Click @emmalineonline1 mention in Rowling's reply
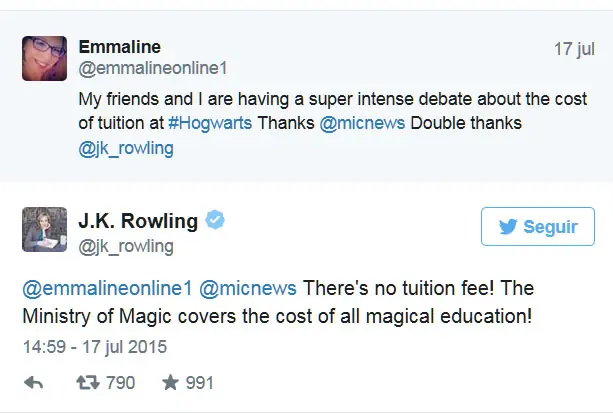The width and height of the screenshot is (613, 413). 105,289
